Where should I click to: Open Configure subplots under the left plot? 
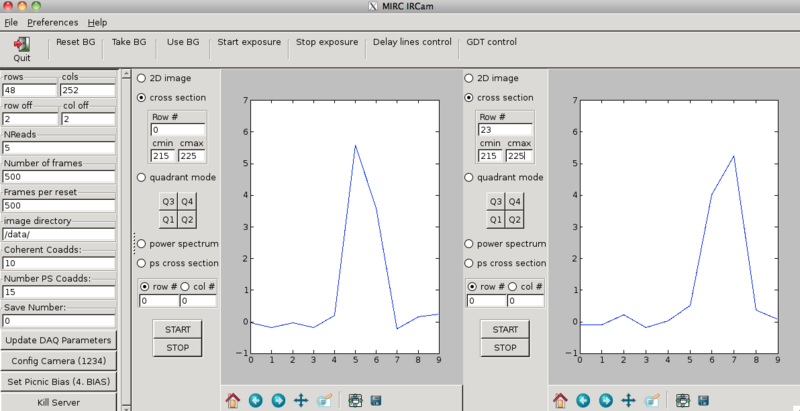tap(355, 400)
